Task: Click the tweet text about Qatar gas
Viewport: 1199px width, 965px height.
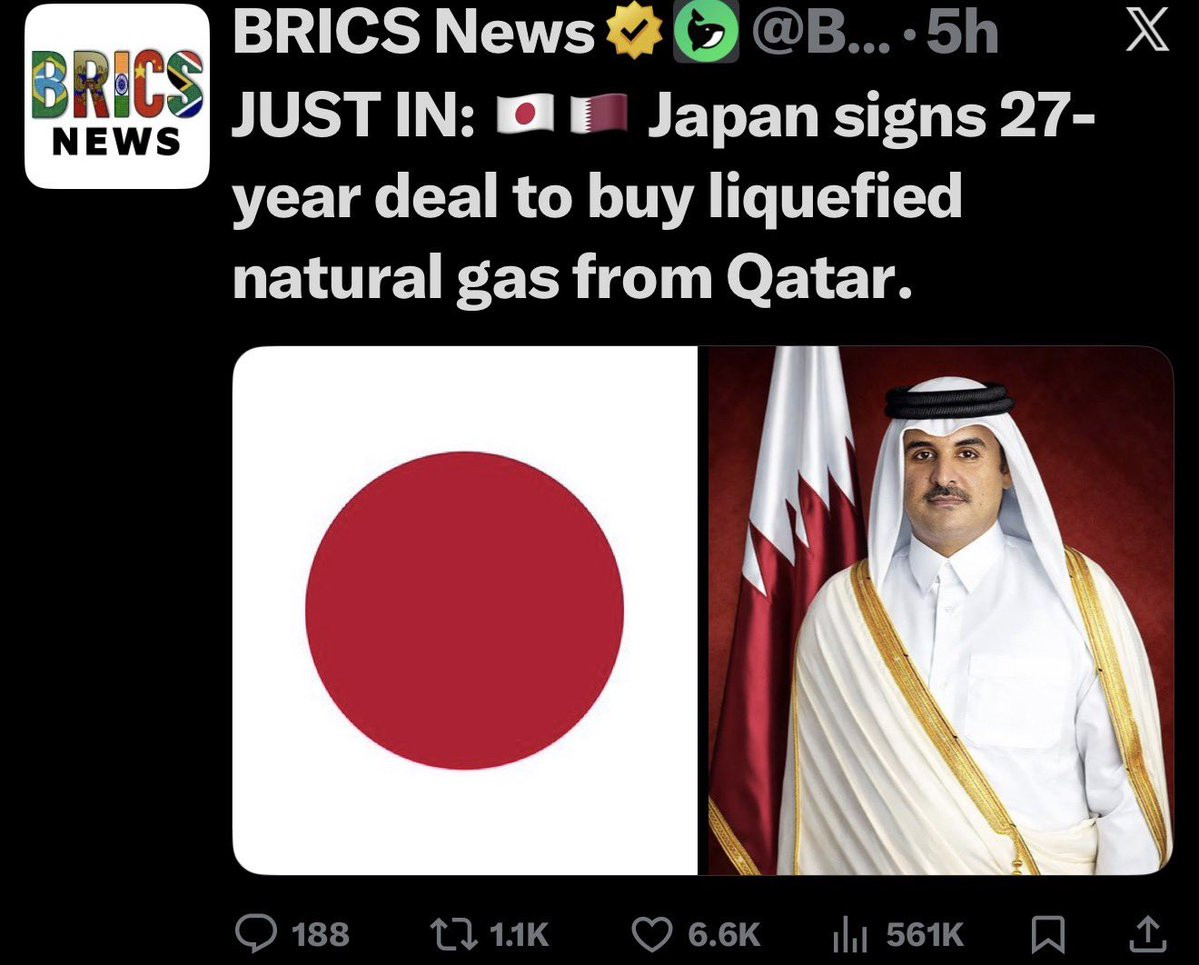Action: pos(664,198)
